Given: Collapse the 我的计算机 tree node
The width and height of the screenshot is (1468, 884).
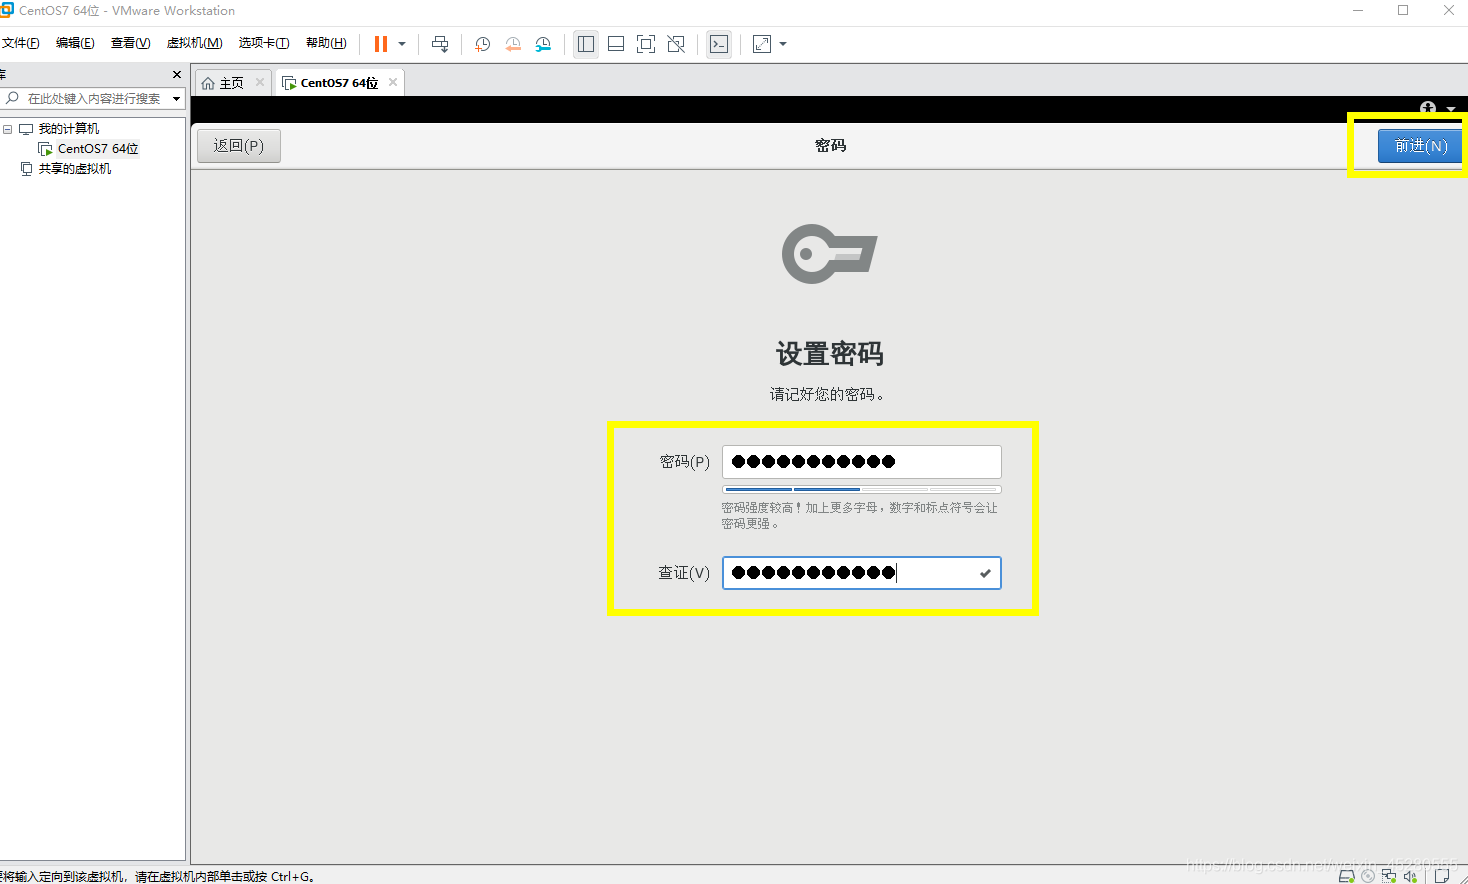Looking at the screenshot, I should click(8, 129).
